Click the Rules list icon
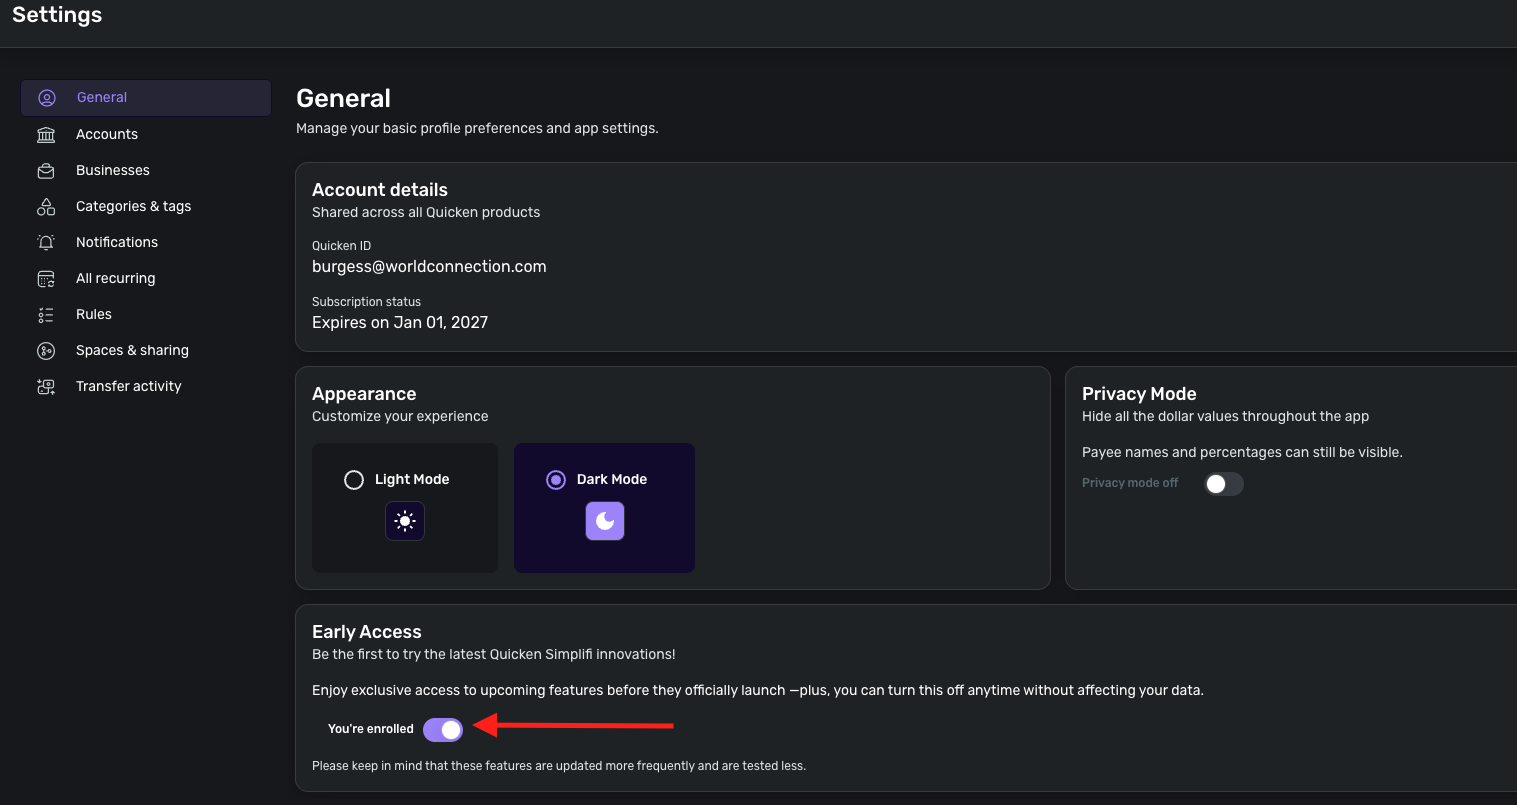 coord(46,315)
